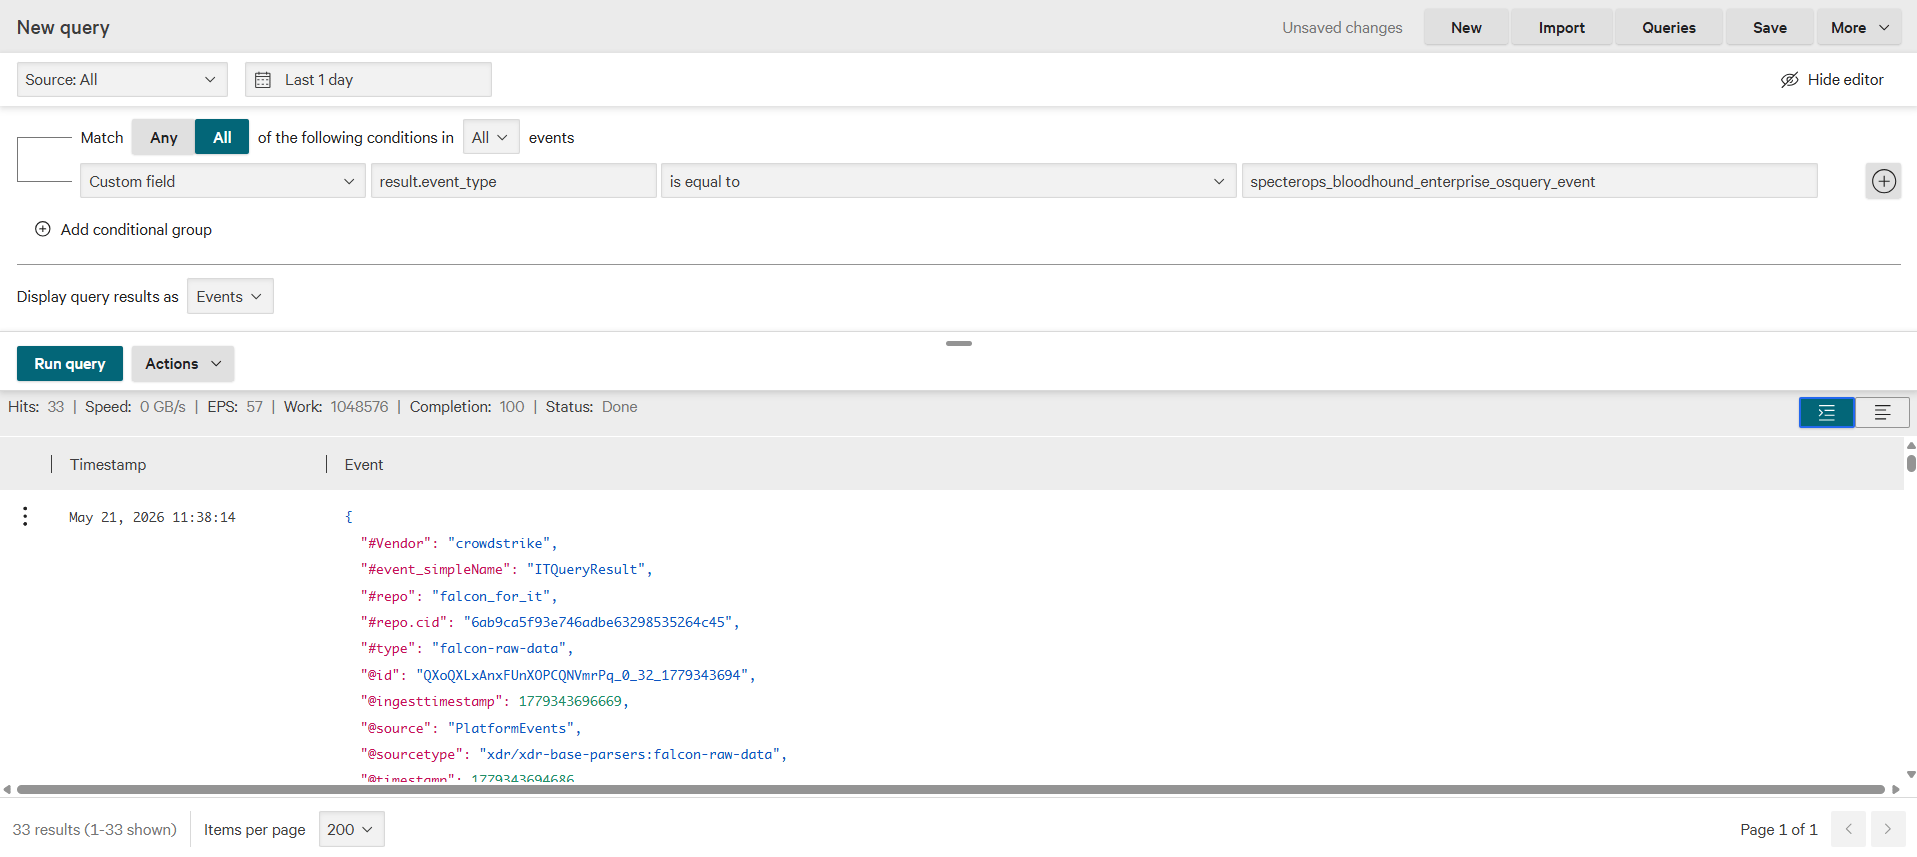Screen dimensions: 1917x857
Task: Click the calendar icon in time range
Action: [x=263, y=80]
